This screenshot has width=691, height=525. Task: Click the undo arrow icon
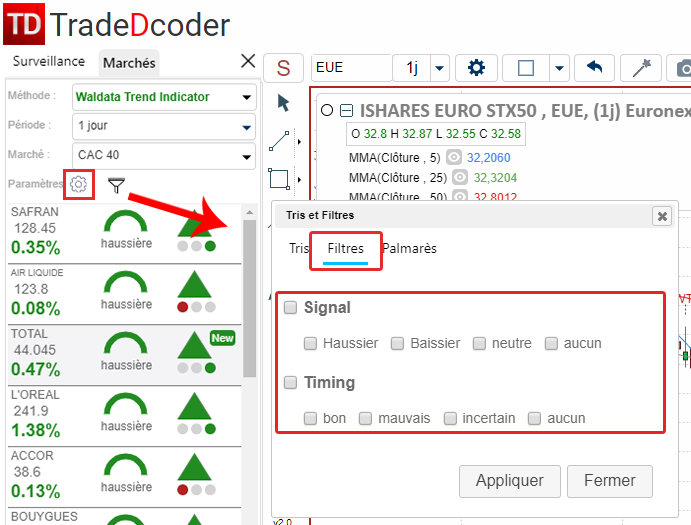pyautogui.click(x=594, y=68)
